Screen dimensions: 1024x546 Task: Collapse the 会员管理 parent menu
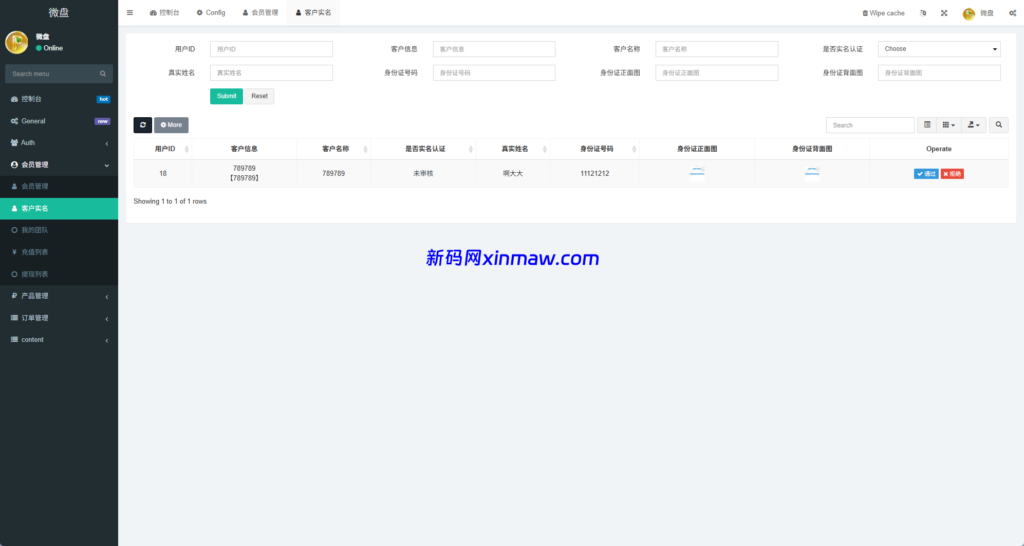59,165
